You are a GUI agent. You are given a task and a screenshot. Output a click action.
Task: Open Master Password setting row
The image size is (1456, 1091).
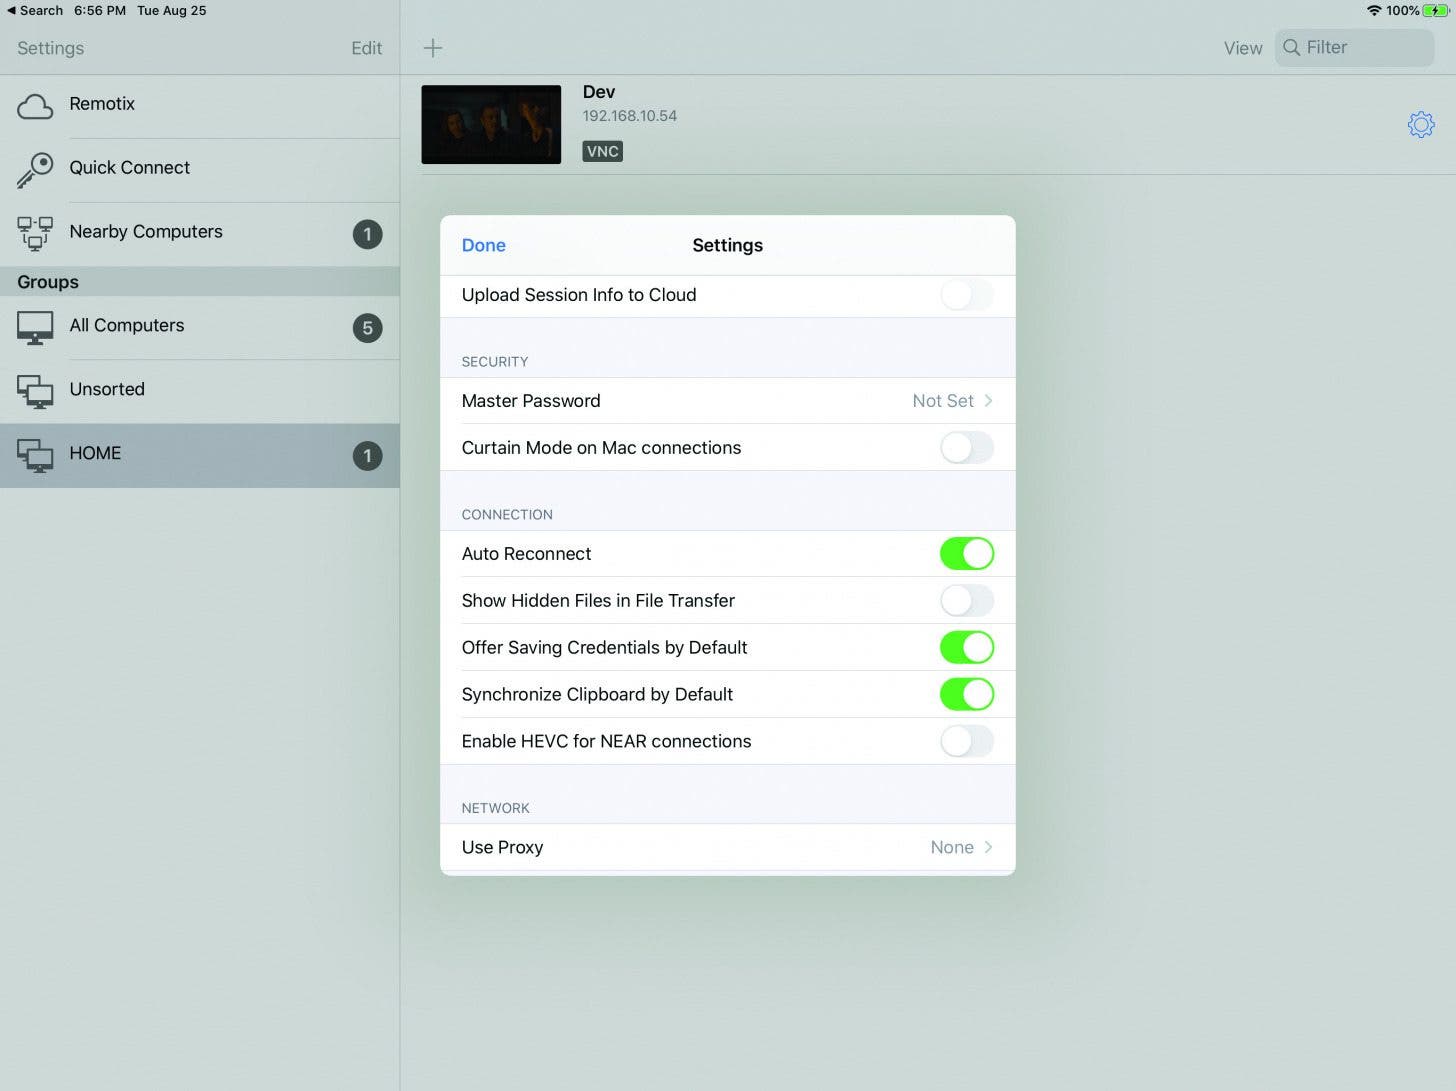tap(727, 401)
